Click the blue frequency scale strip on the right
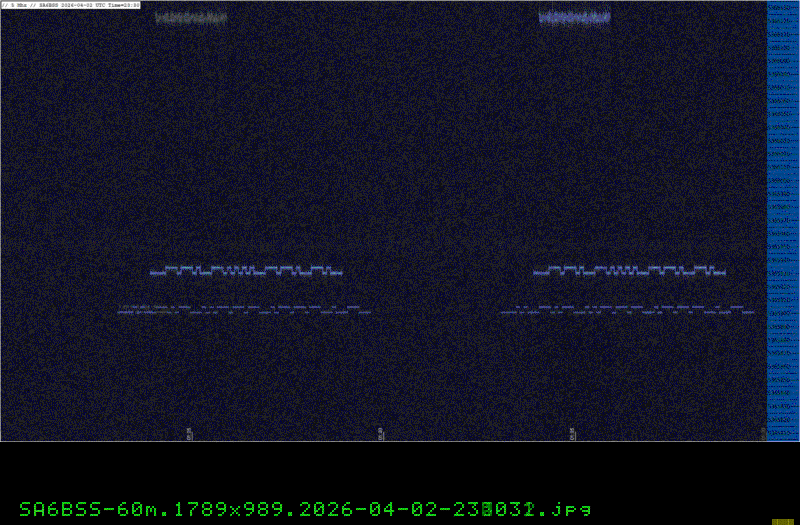The image size is (800, 525). pos(782,220)
